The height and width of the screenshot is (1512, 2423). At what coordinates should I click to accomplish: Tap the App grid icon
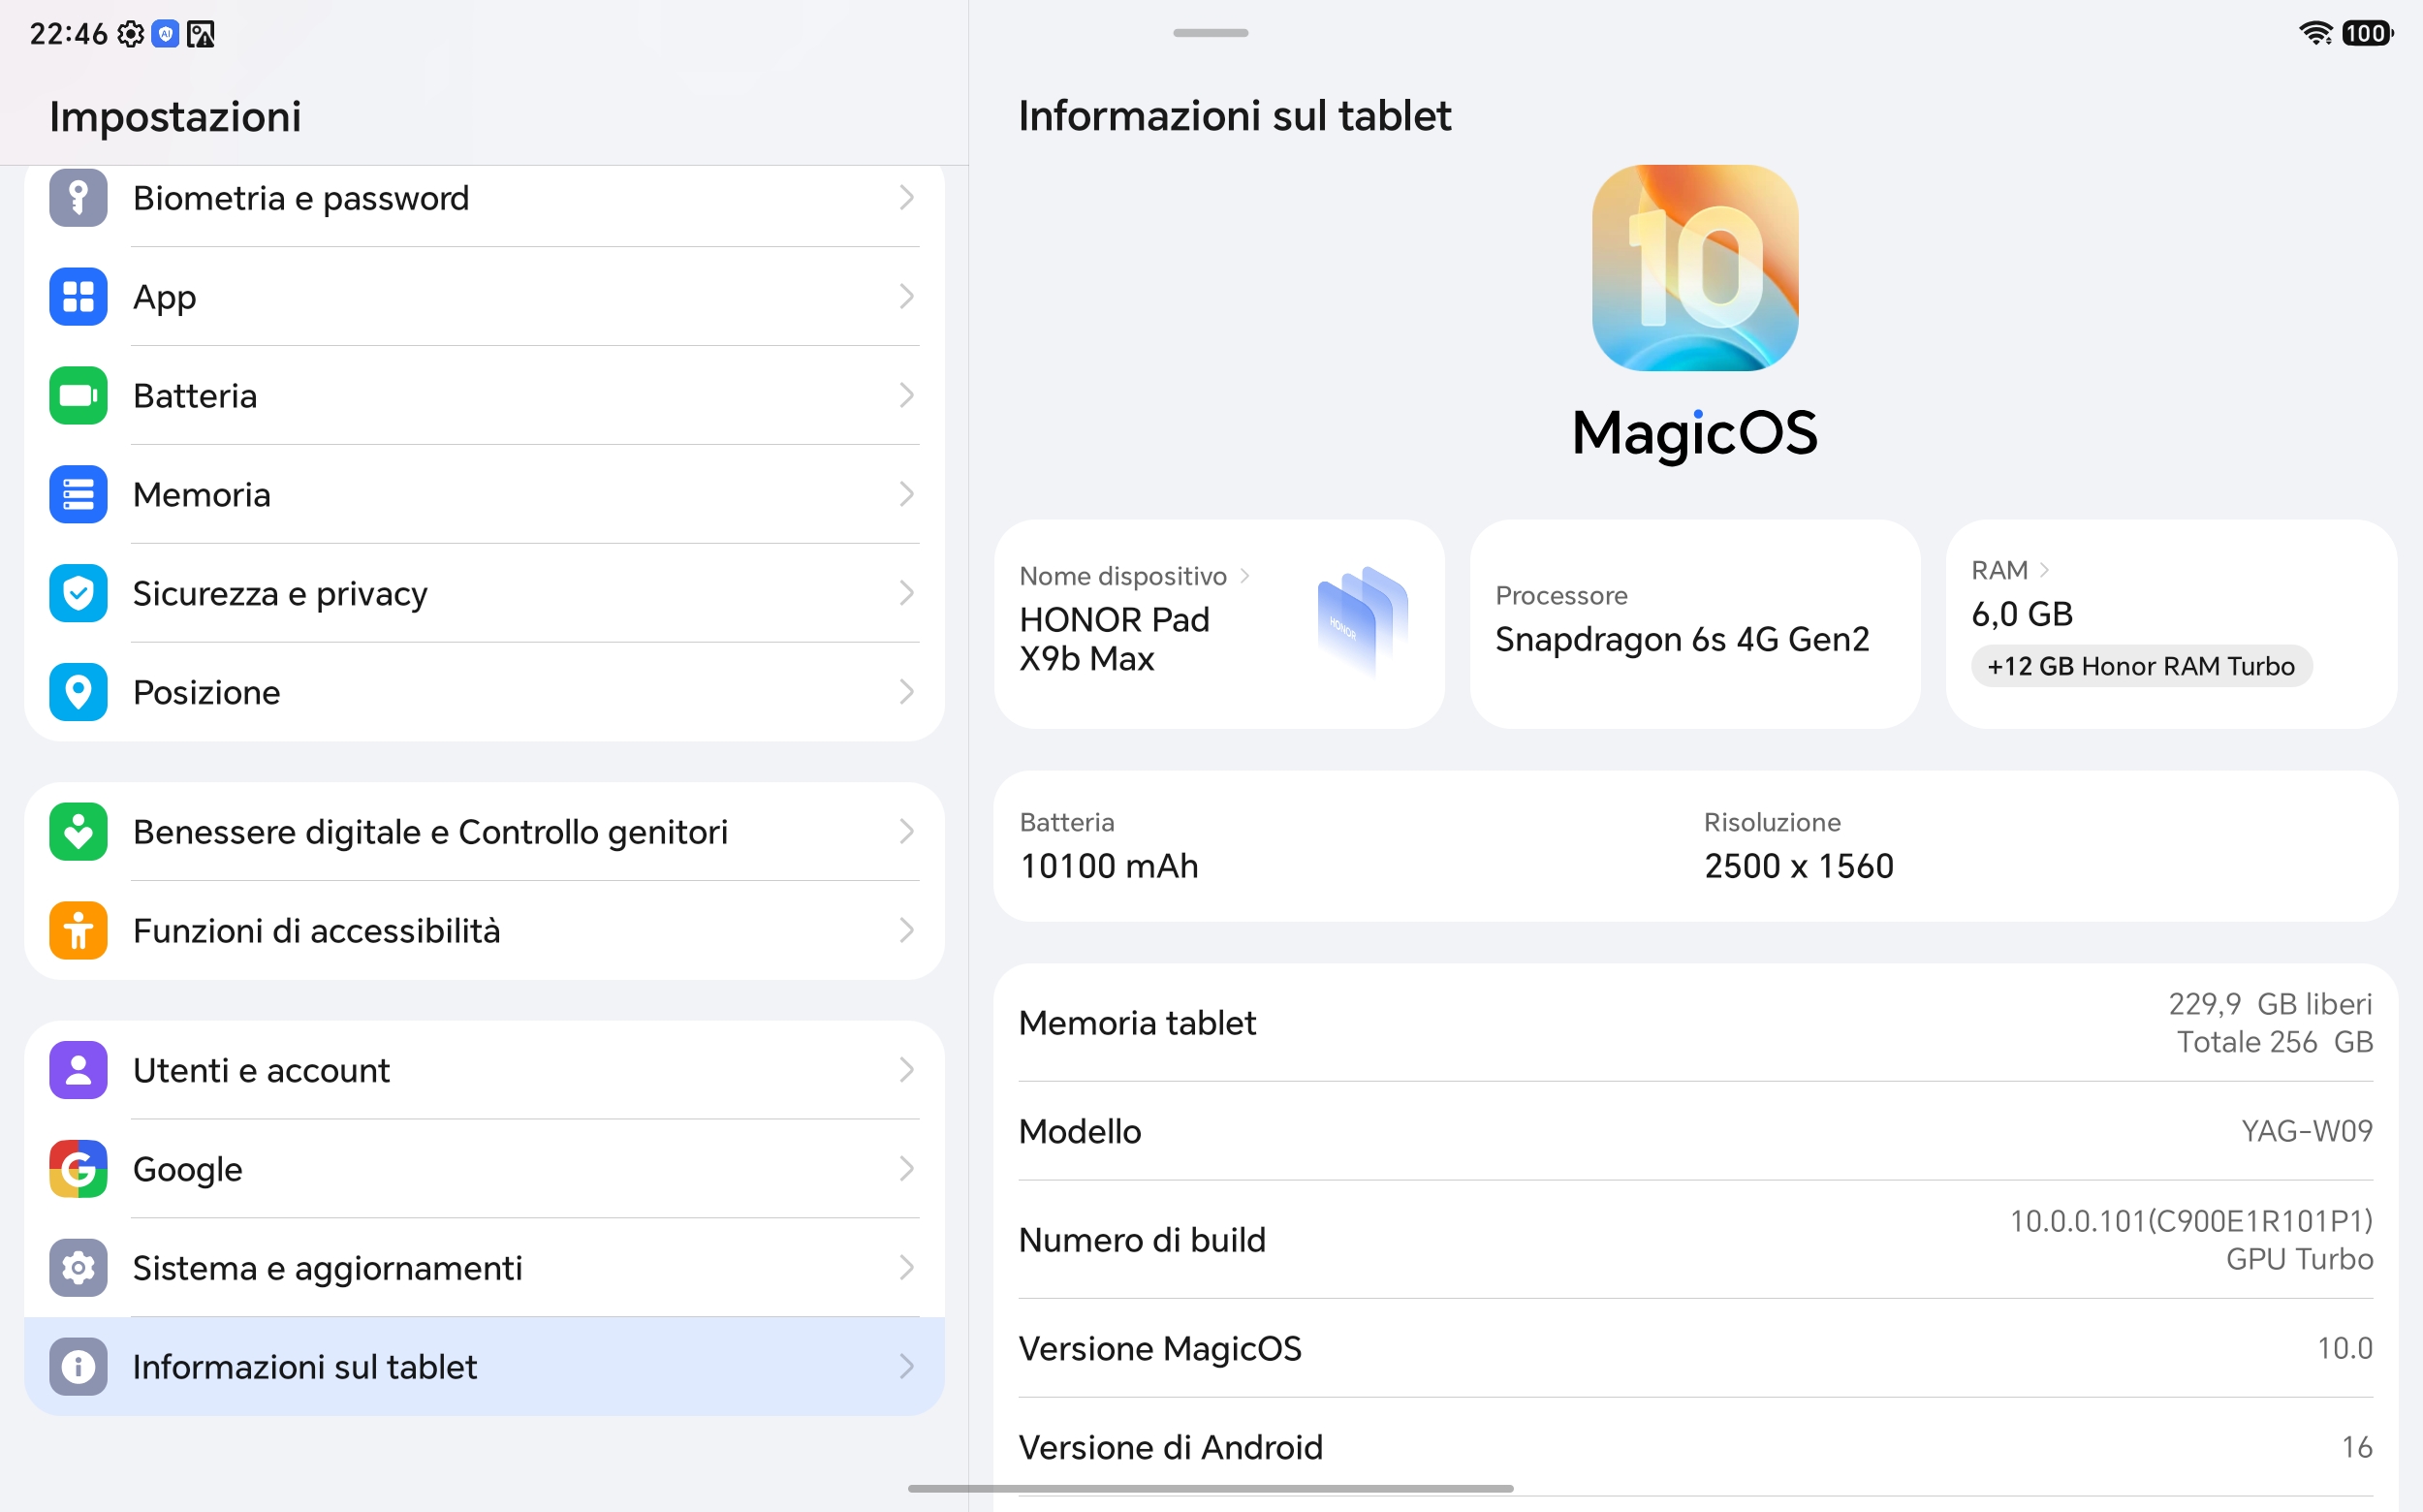78,297
